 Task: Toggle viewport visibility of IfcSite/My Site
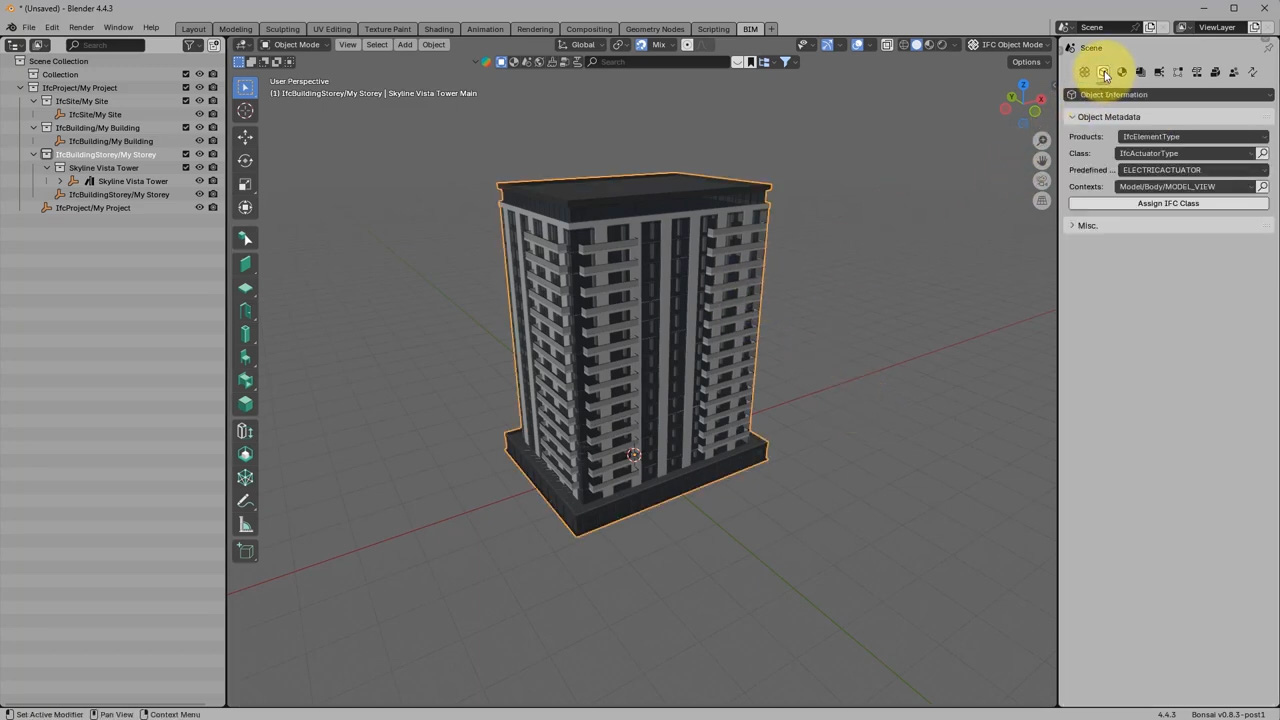tap(199, 101)
